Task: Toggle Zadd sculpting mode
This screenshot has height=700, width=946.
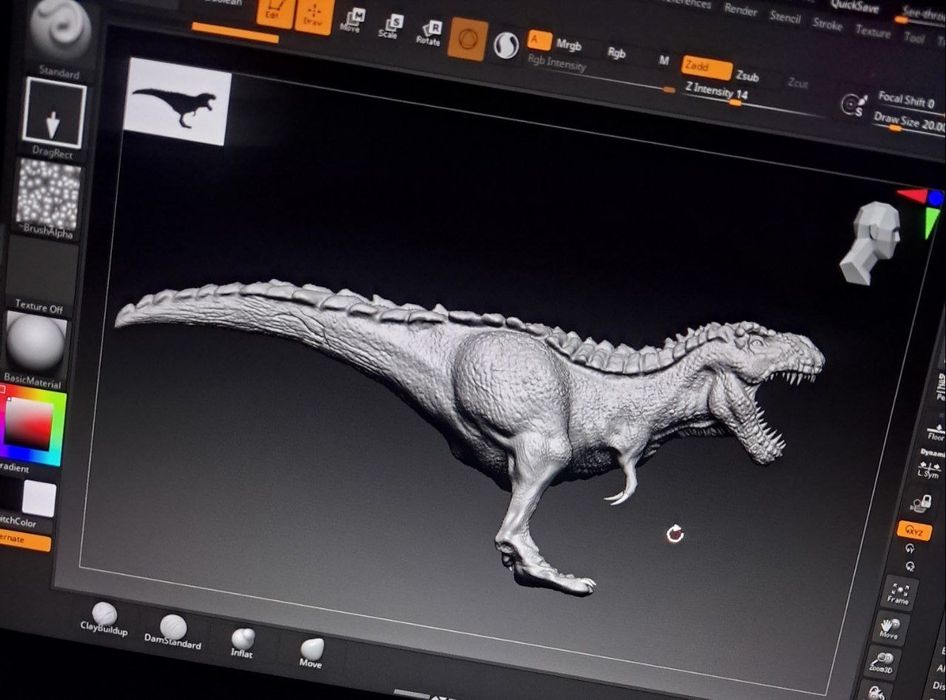Action: coord(706,68)
